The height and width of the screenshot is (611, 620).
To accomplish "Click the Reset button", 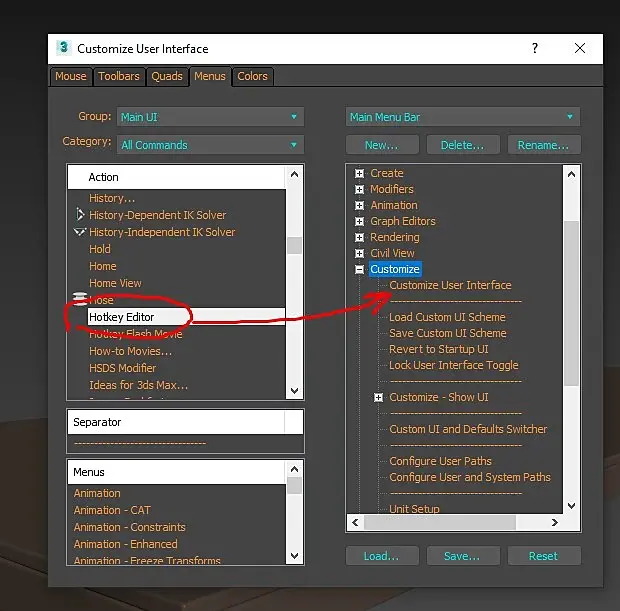I will pos(544,556).
